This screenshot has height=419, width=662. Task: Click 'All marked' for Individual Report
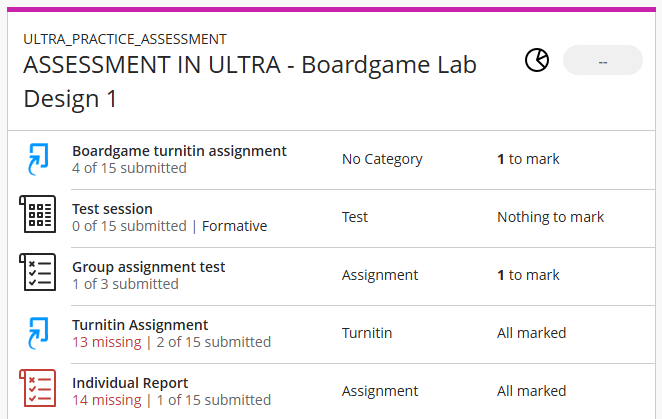531,391
